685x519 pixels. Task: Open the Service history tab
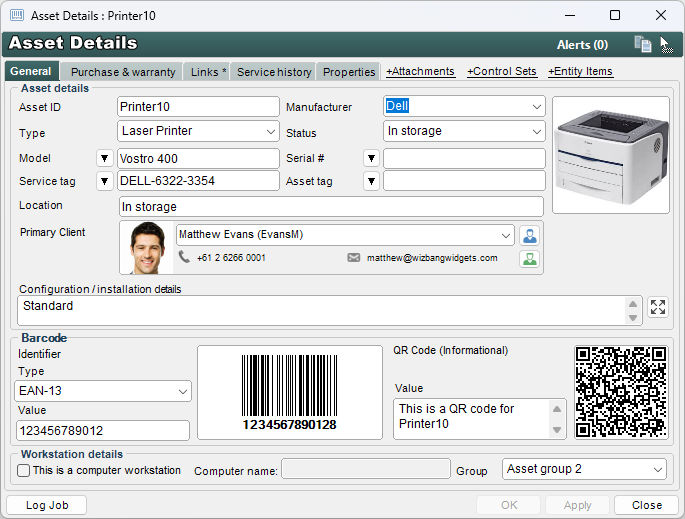274,72
